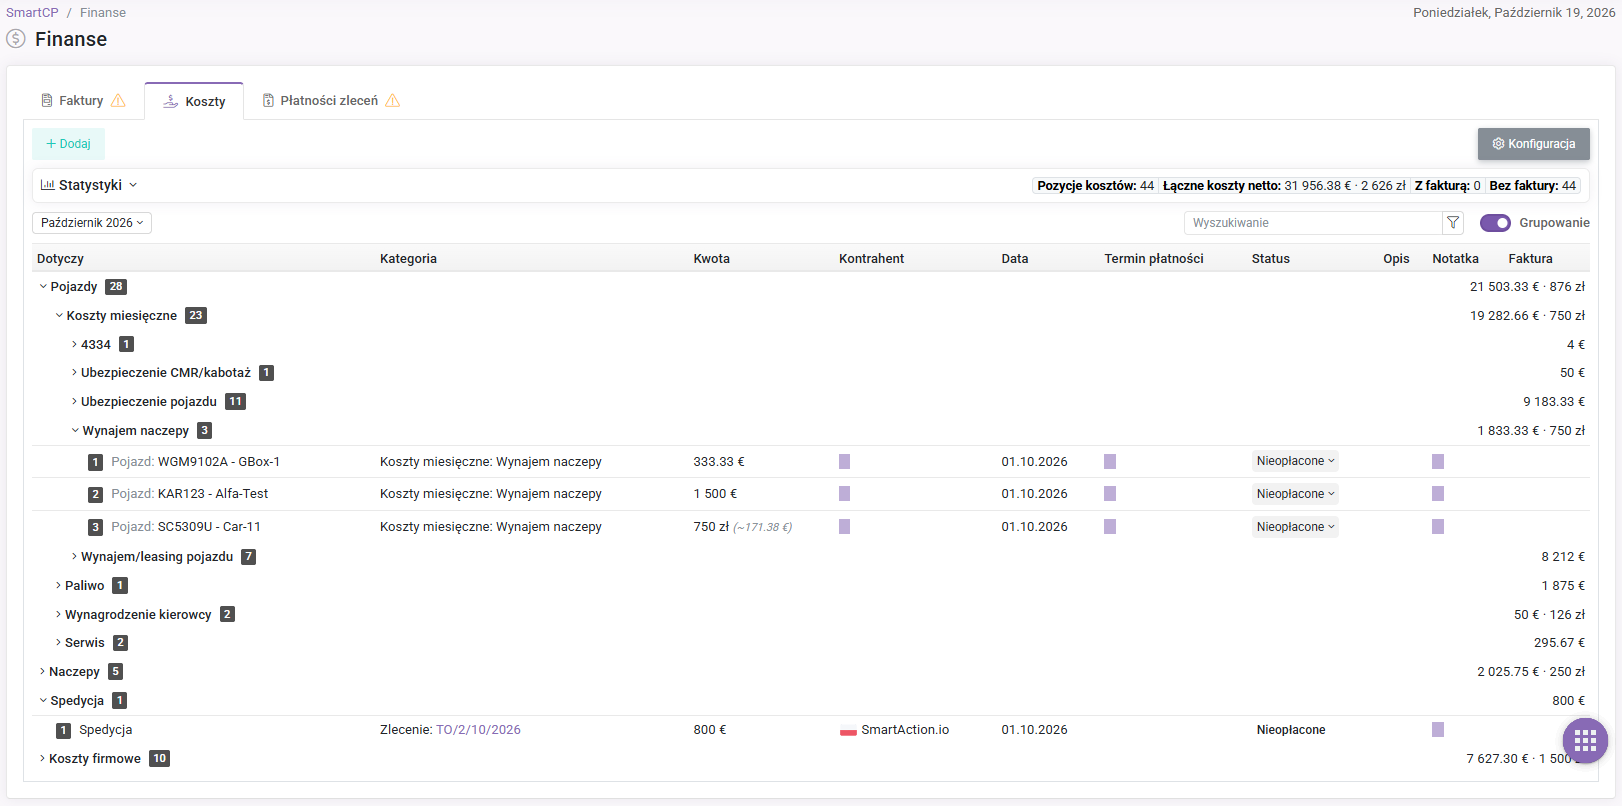
Task: Click Notatka placeholder in Spedycja row
Action: [x=1438, y=730]
